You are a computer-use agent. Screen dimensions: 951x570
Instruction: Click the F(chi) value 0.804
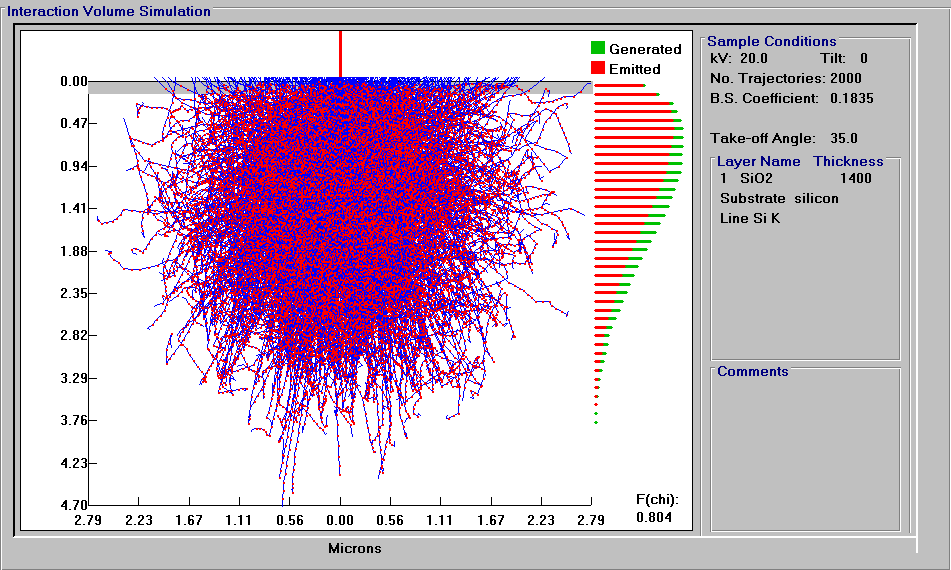point(654,517)
